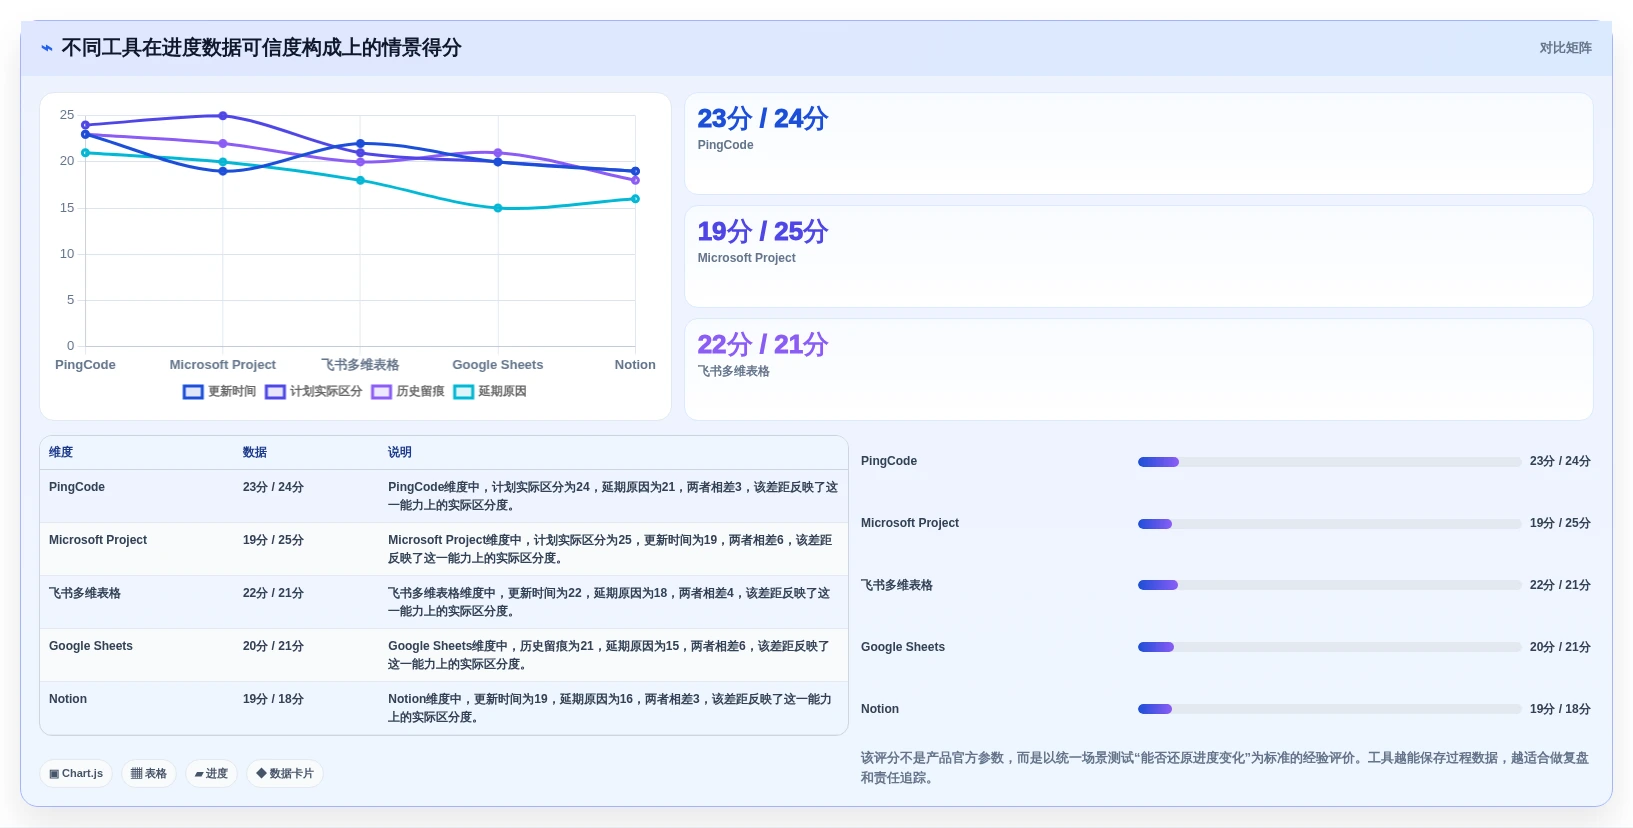Select the cyan 延期原因 point above PingCode
This screenshot has height=828, width=1633.
coord(85,153)
